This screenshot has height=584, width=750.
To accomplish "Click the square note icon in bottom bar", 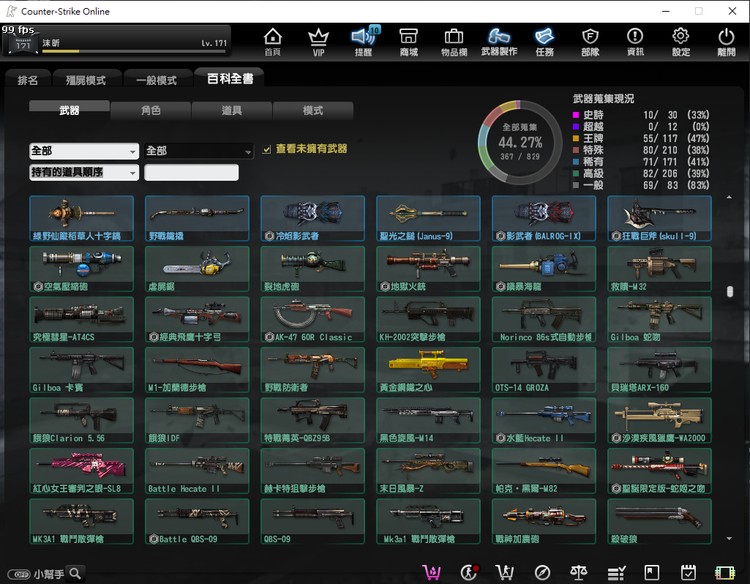I will [652, 573].
